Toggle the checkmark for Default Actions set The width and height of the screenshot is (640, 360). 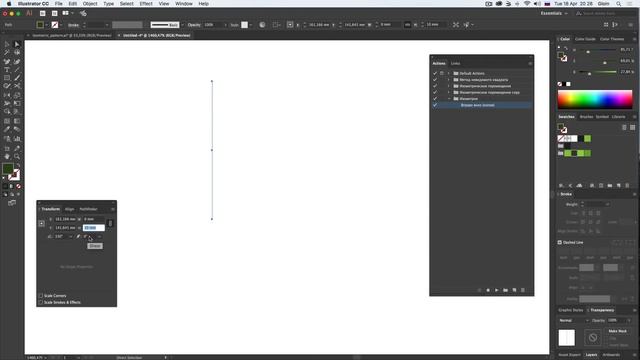(435, 73)
